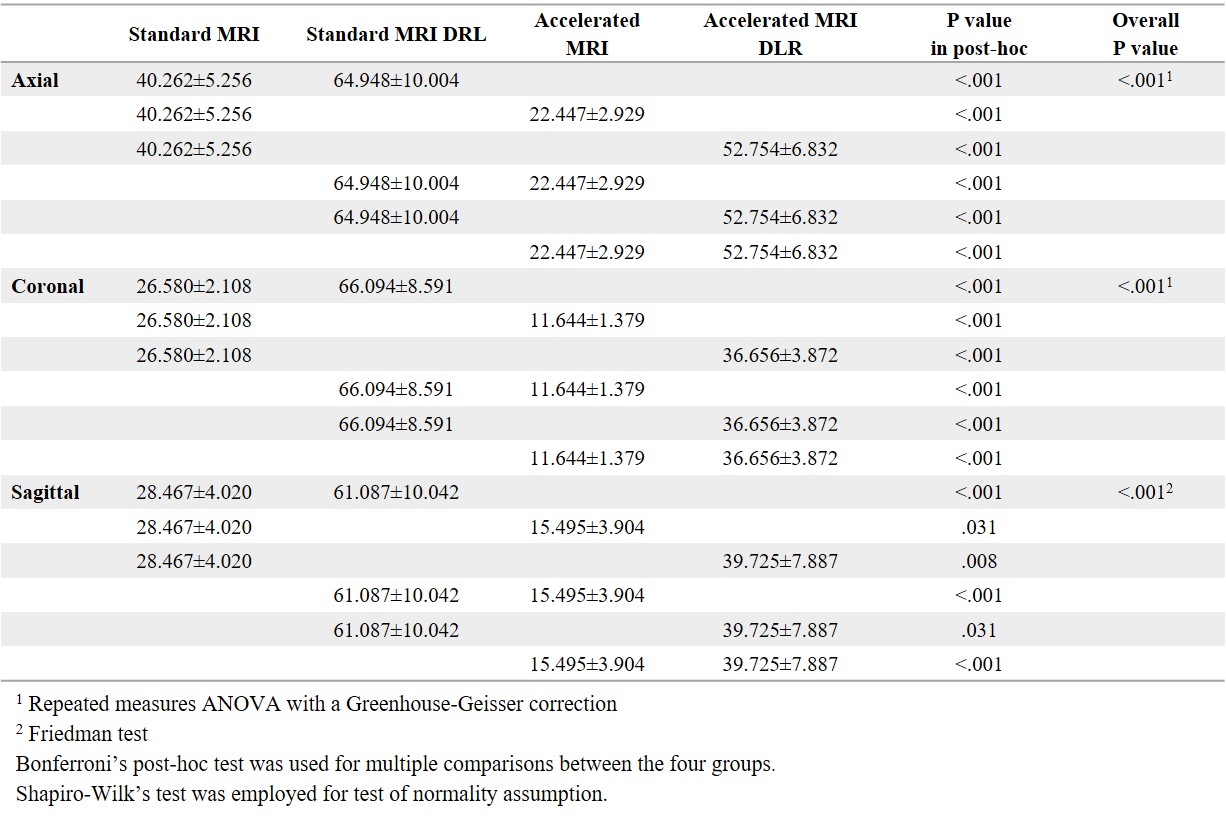
Task: Select the Accelerated MRI DLR column header
Action: click(x=780, y=34)
